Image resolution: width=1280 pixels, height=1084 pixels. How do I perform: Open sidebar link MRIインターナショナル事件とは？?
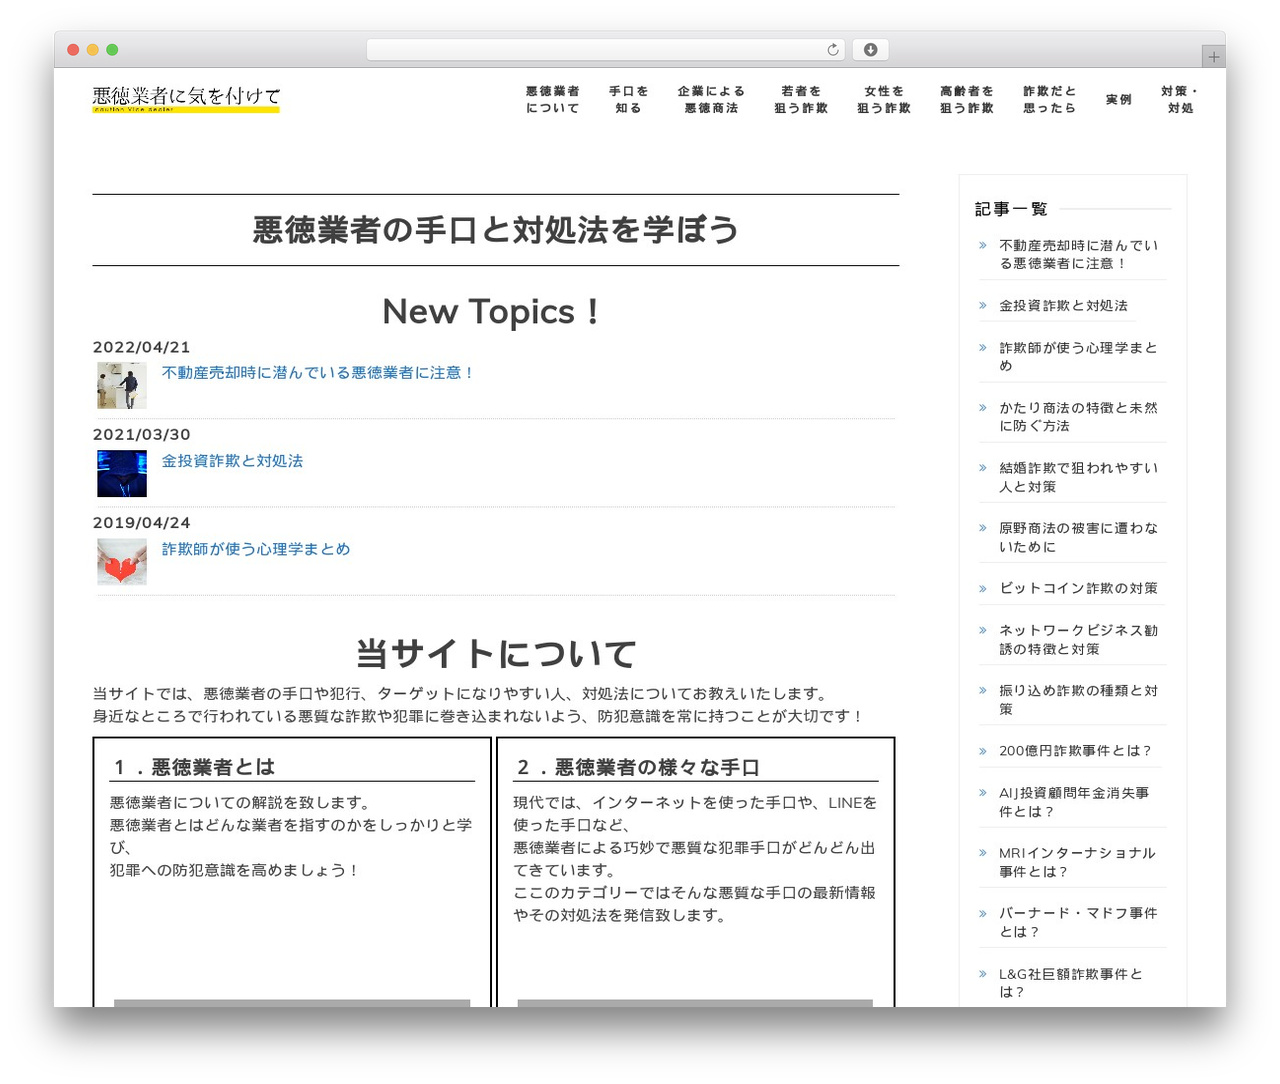(x=1078, y=862)
